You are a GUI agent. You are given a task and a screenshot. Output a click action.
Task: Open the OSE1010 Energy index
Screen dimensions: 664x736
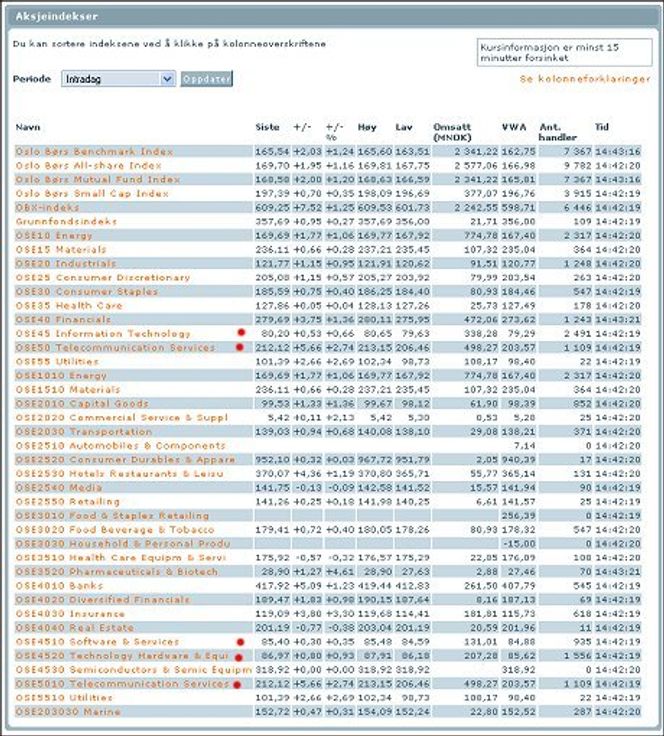61,376
